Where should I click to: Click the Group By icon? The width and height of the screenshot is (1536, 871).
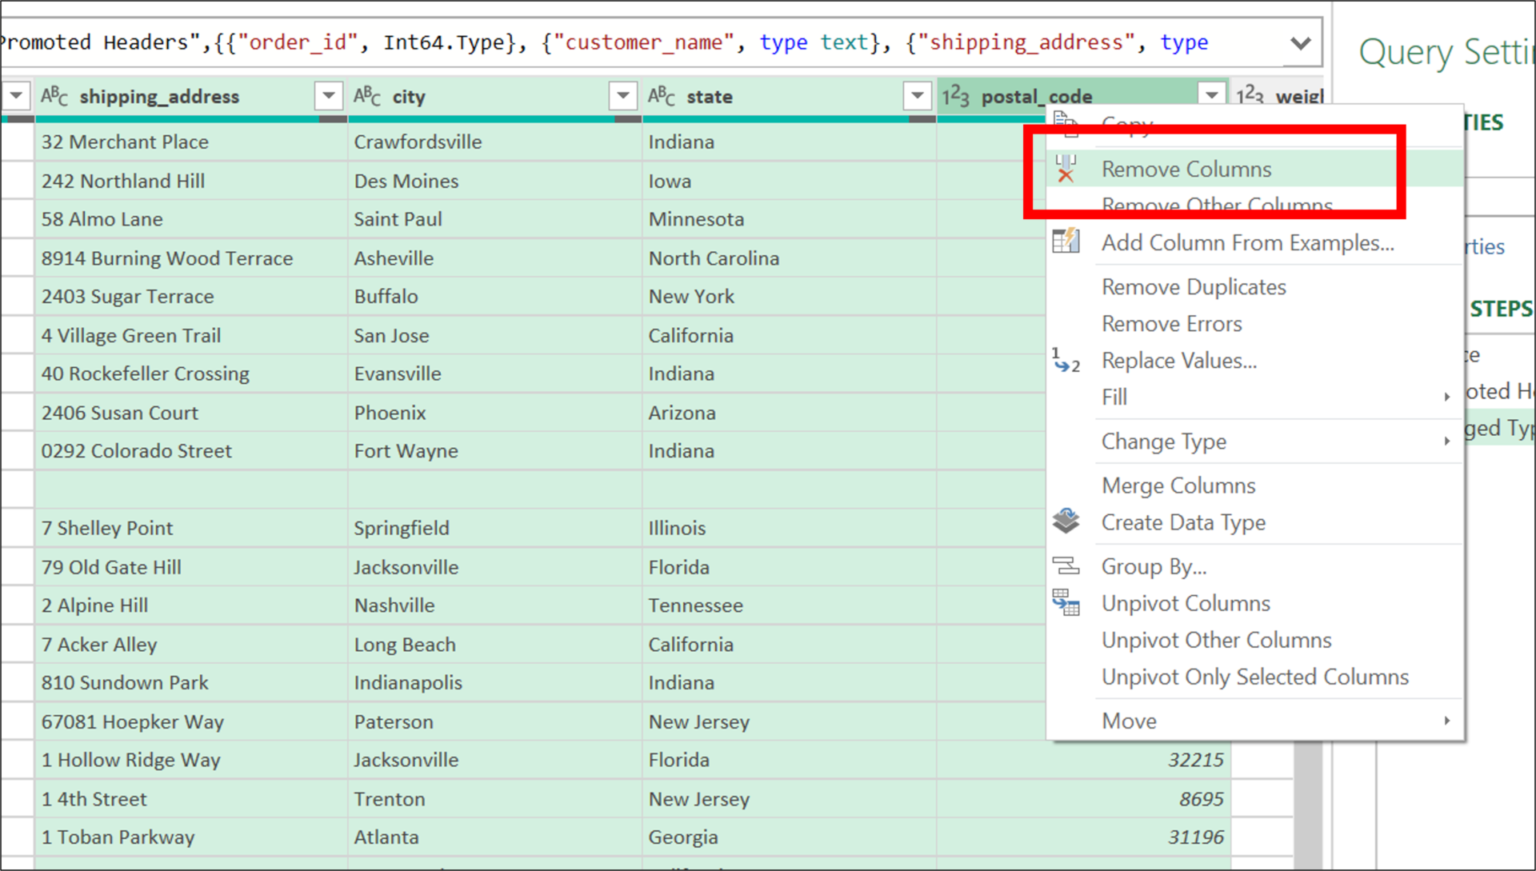click(x=1066, y=566)
